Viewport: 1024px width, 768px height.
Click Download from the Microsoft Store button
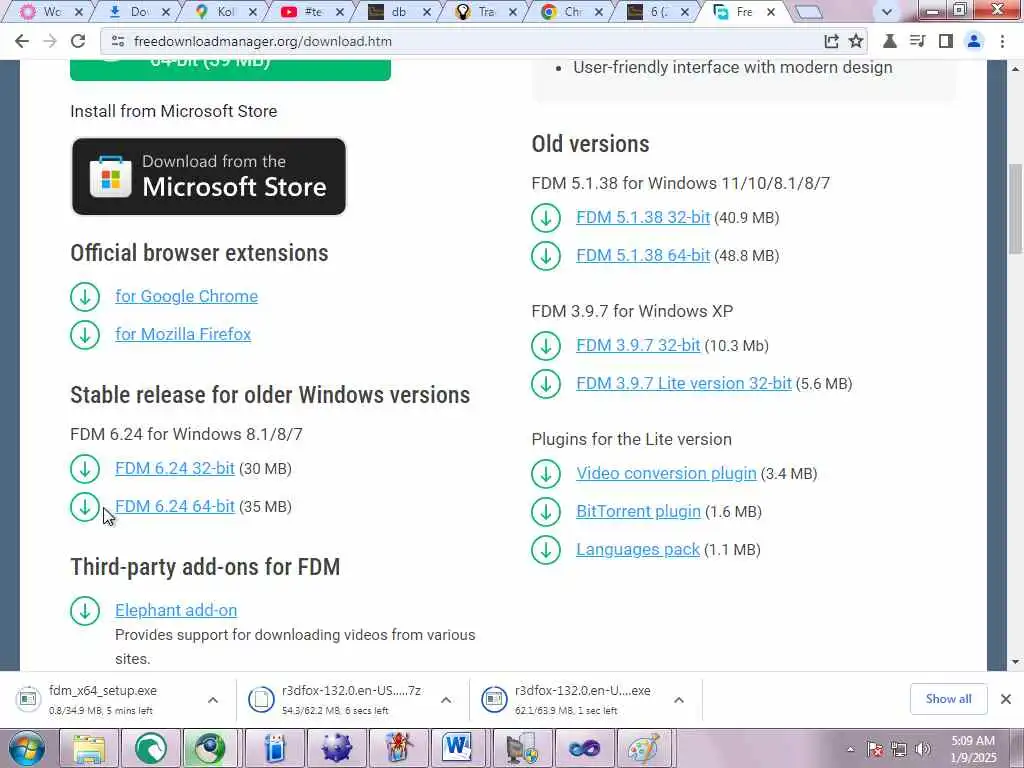[208, 176]
